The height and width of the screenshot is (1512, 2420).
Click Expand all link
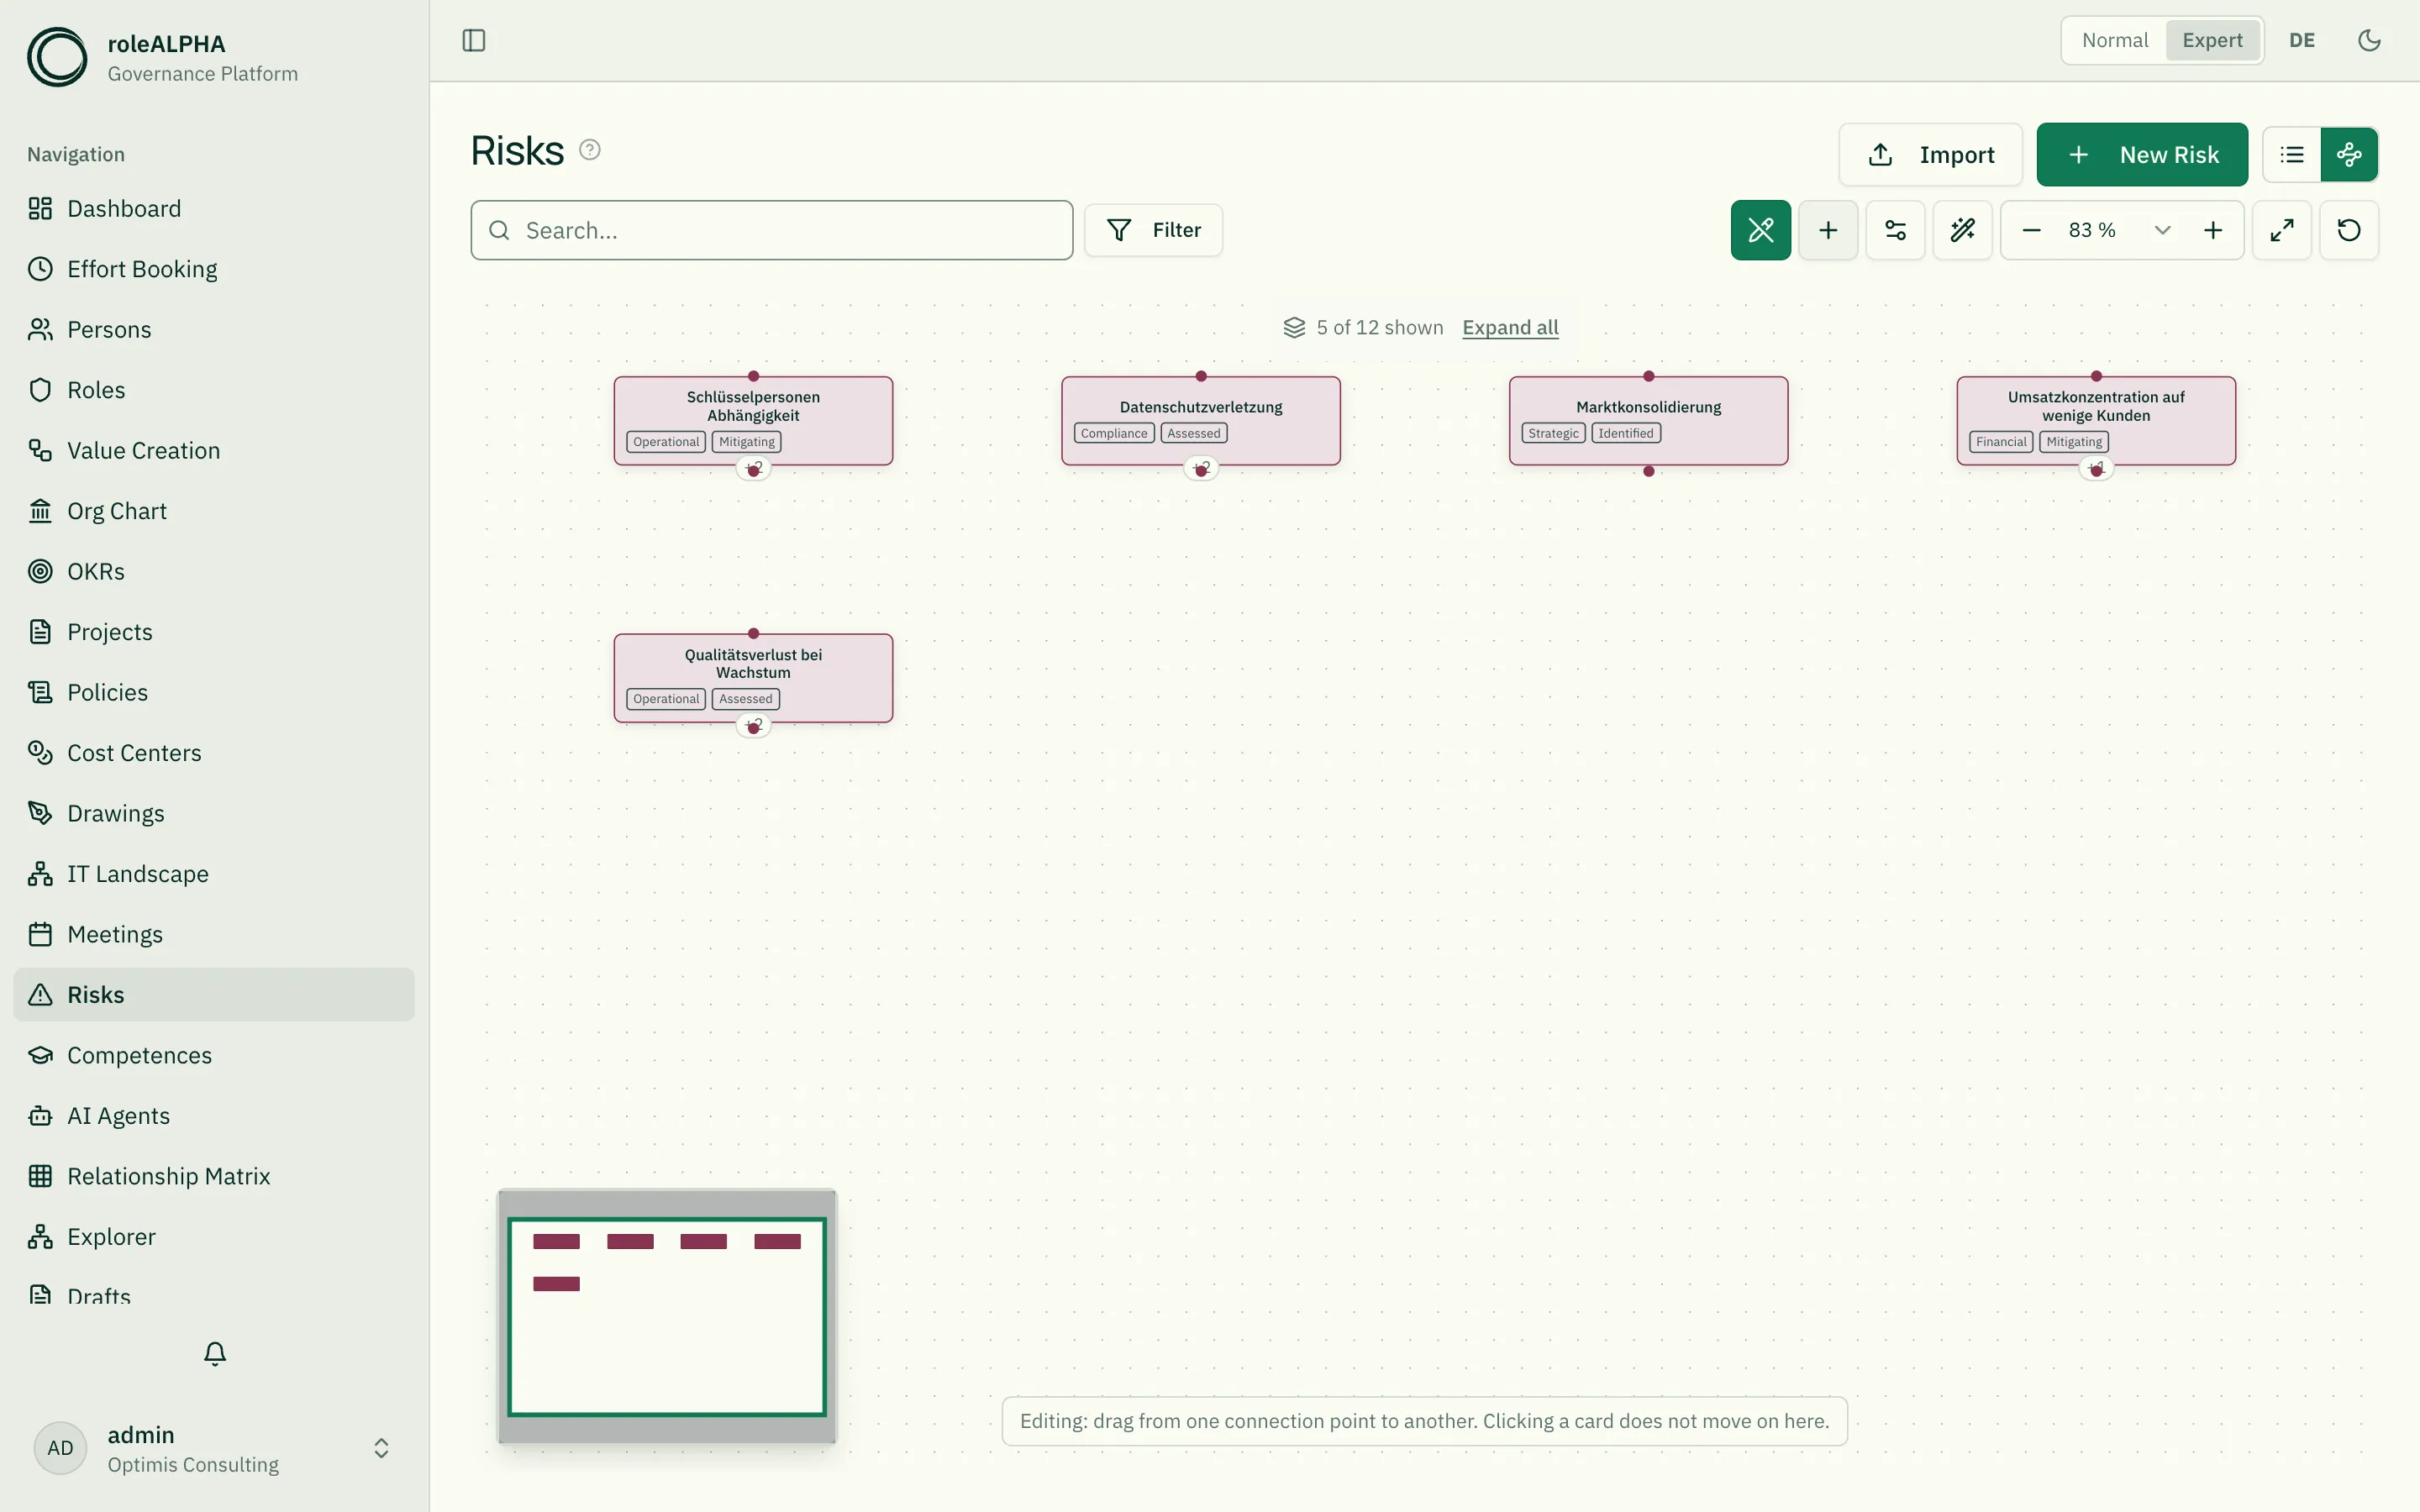(1510, 327)
